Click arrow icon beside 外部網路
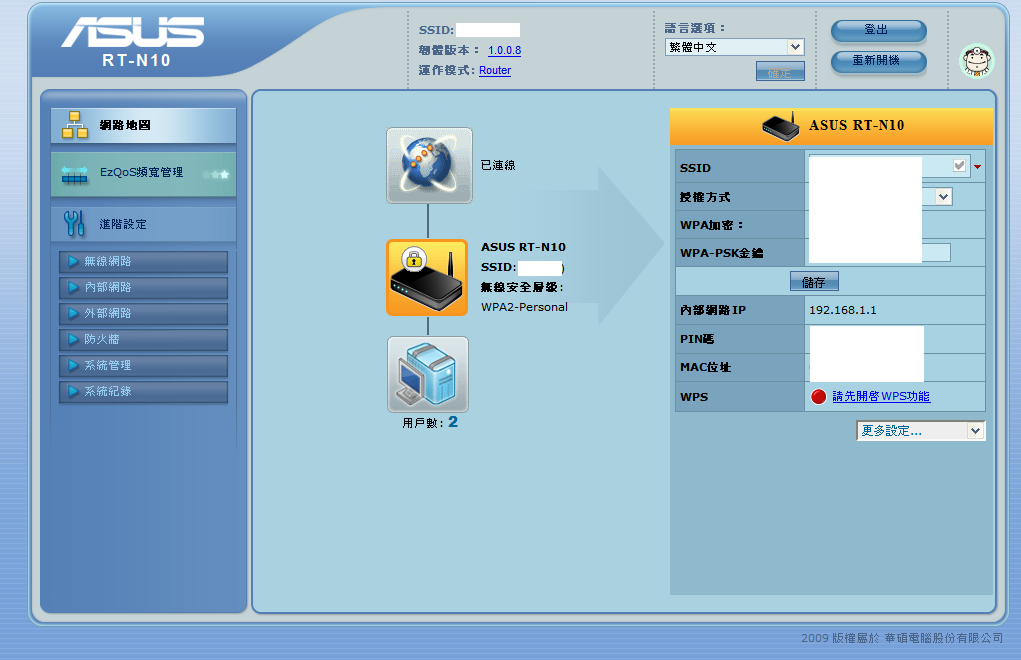The image size is (1021, 660). click(x=74, y=314)
